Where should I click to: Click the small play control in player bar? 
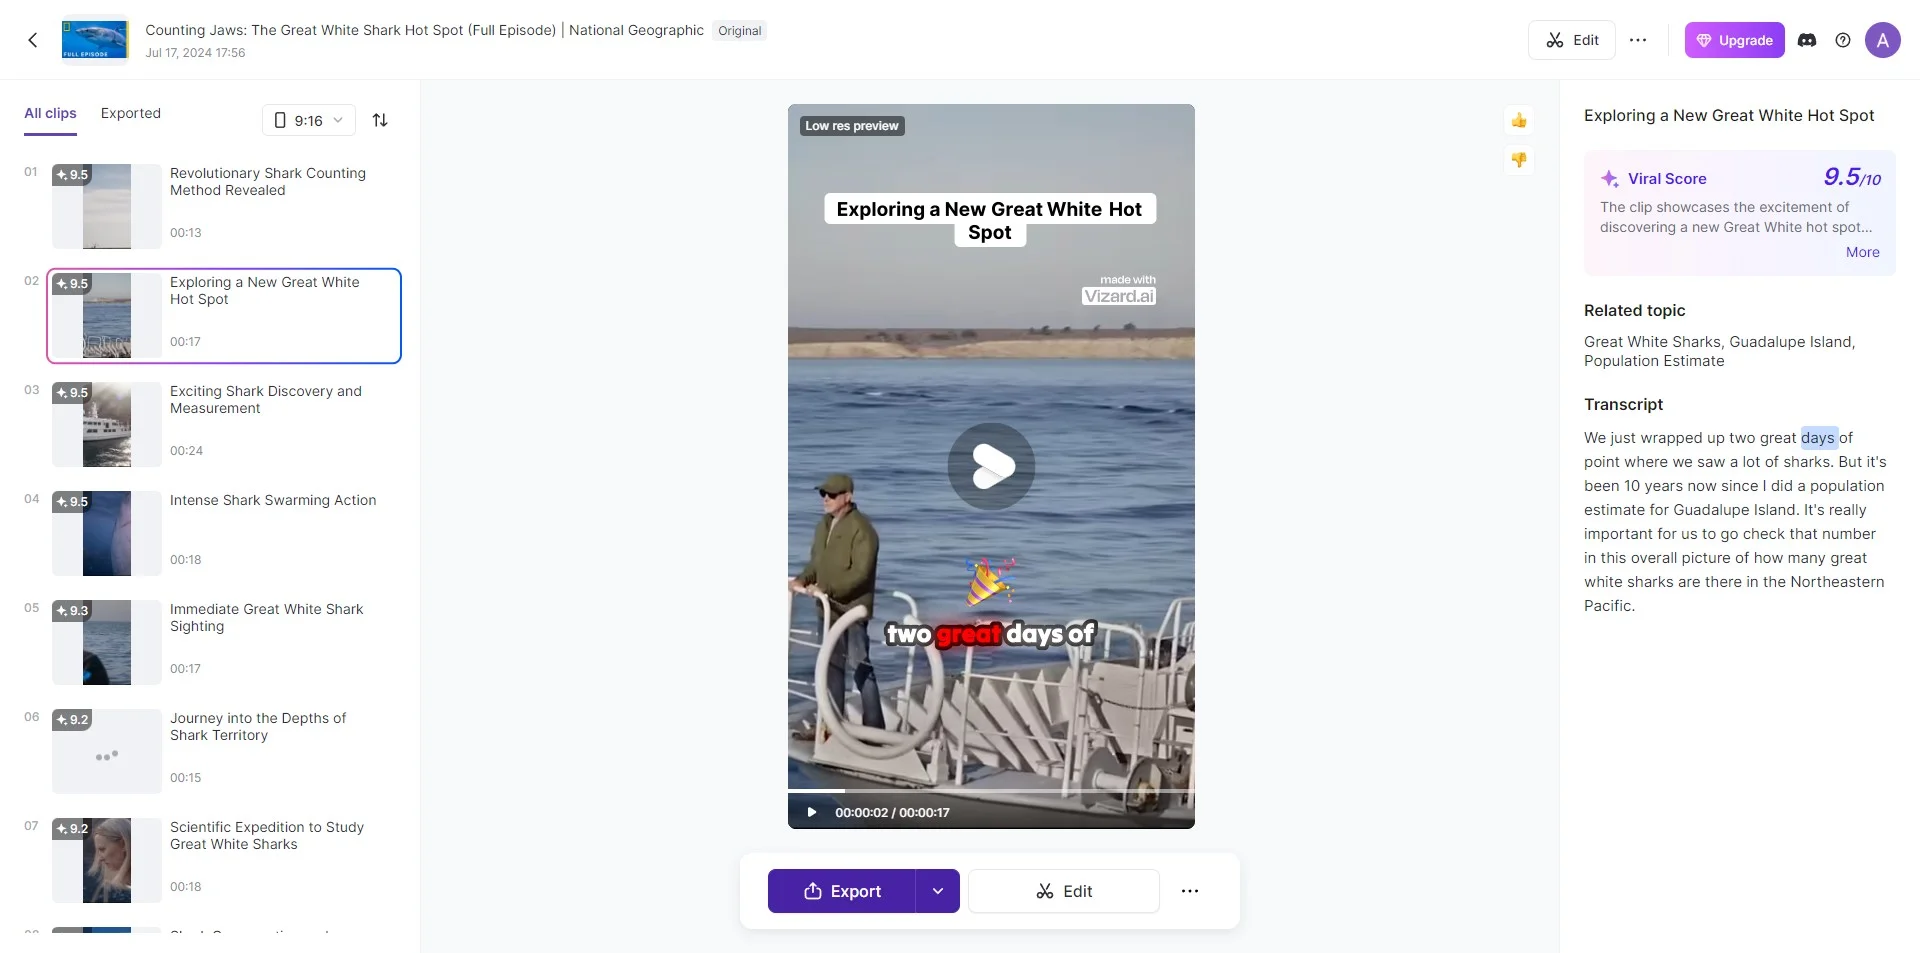point(812,812)
